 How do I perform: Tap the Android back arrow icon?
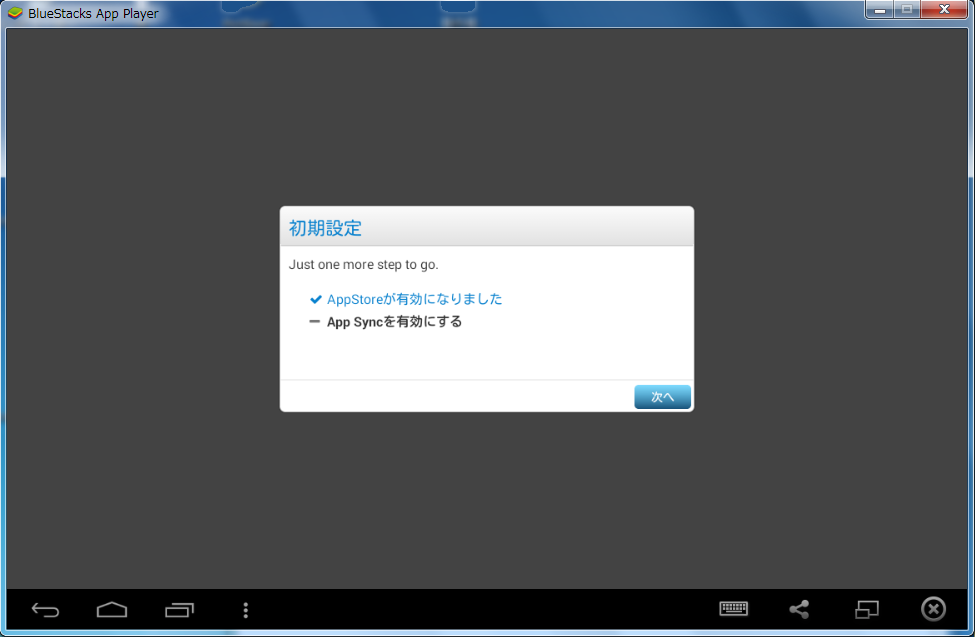pyautogui.click(x=45, y=610)
